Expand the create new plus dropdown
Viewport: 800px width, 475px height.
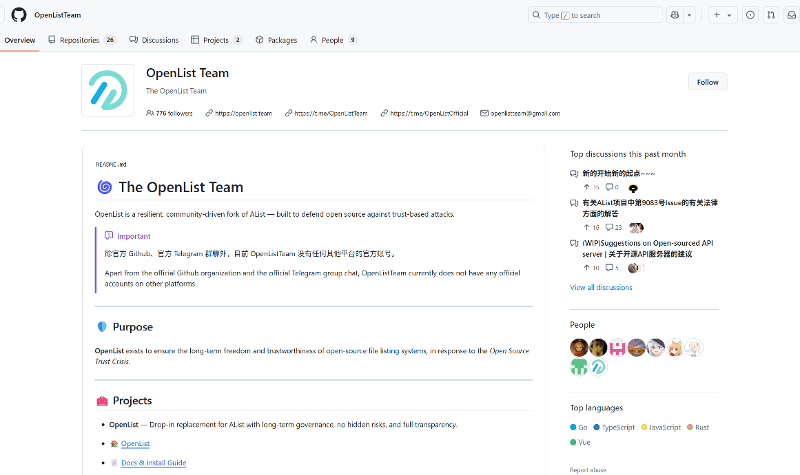(x=722, y=15)
